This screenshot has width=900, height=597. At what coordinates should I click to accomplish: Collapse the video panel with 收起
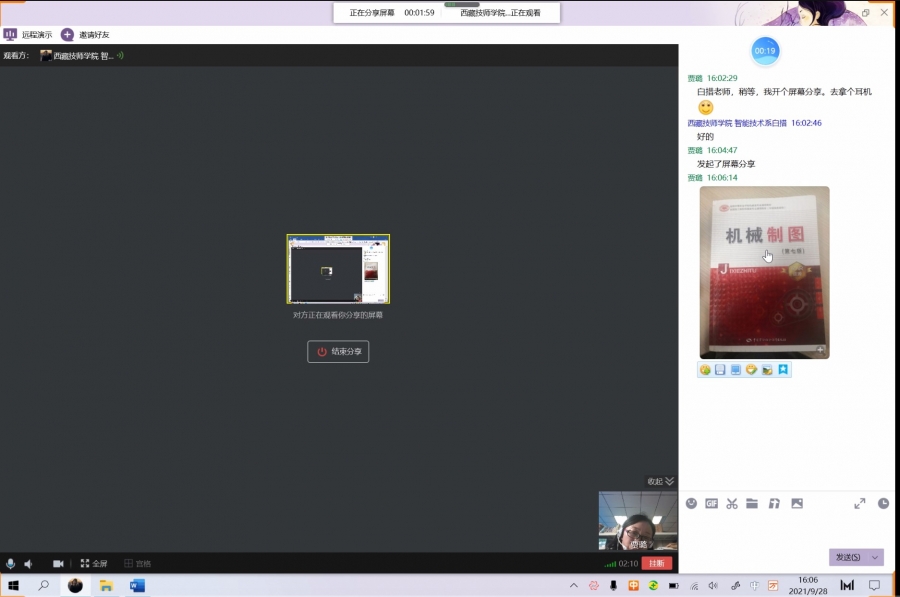click(x=661, y=481)
